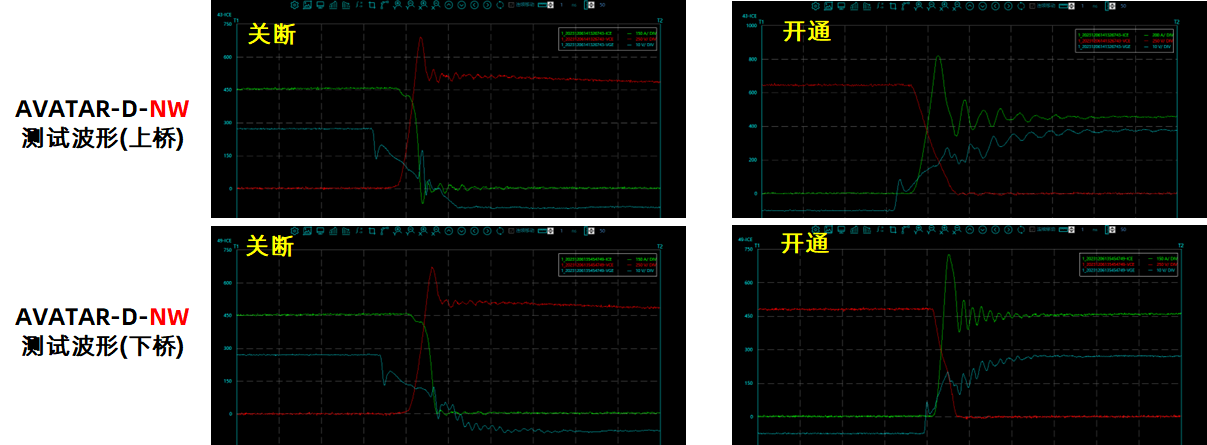Click circled down arrow in upper-bridge turn-off toolbar
Viewport: 1207px width, 445px height.
point(461,5)
